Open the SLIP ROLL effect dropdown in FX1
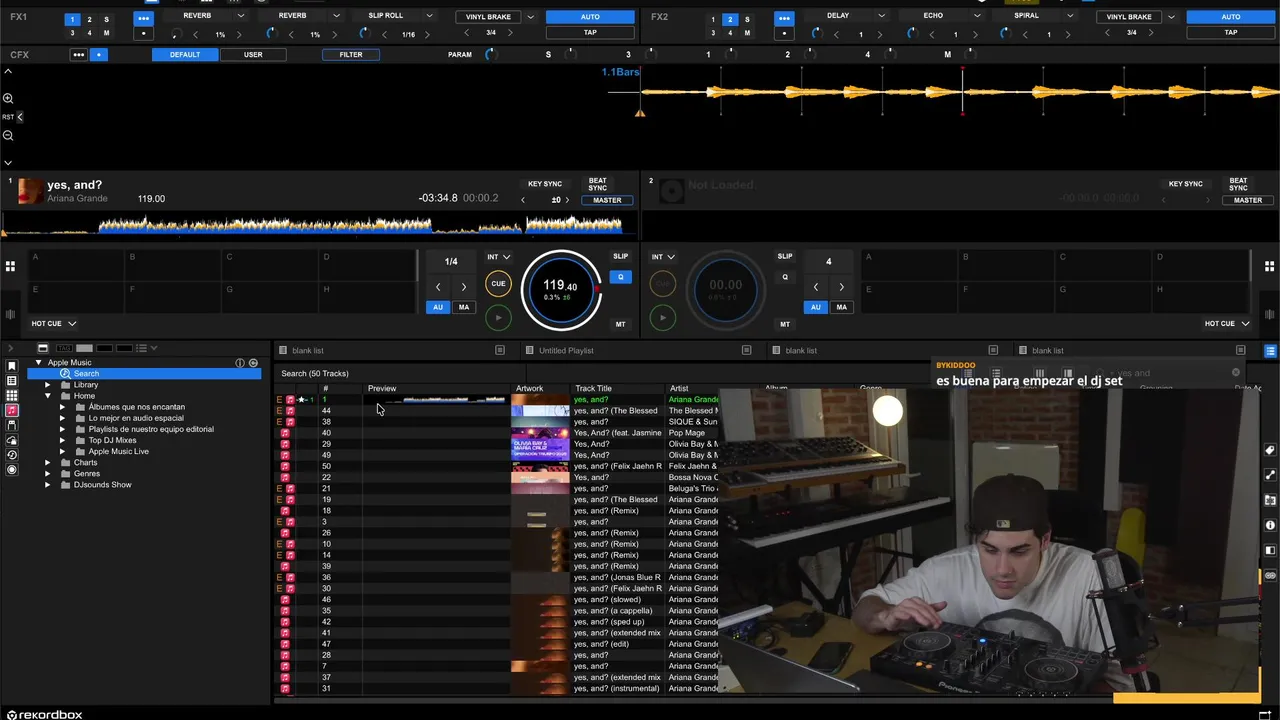The image size is (1280, 720). click(430, 16)
